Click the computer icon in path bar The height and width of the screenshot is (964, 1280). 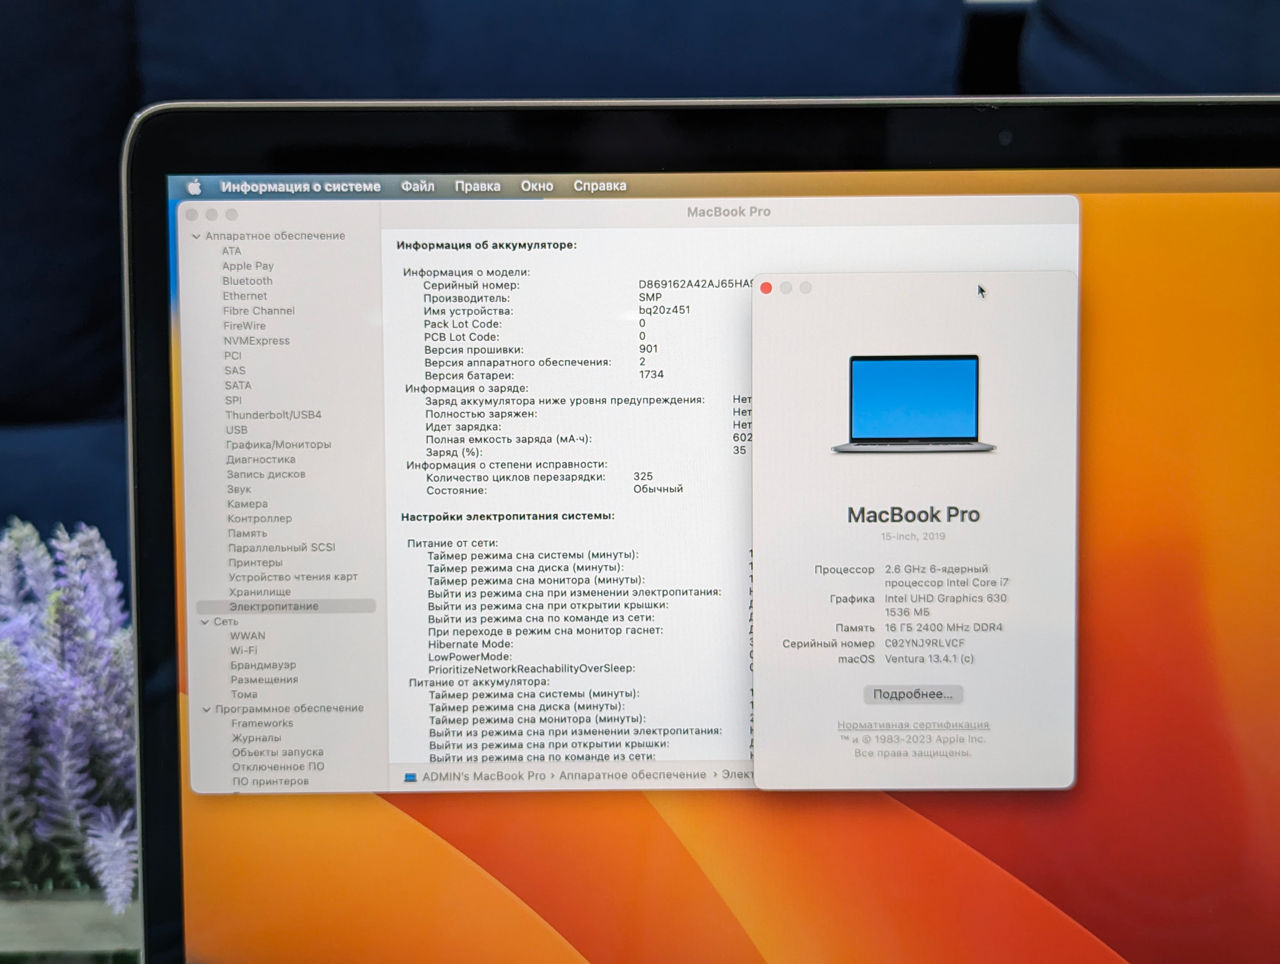click(410, 777)
